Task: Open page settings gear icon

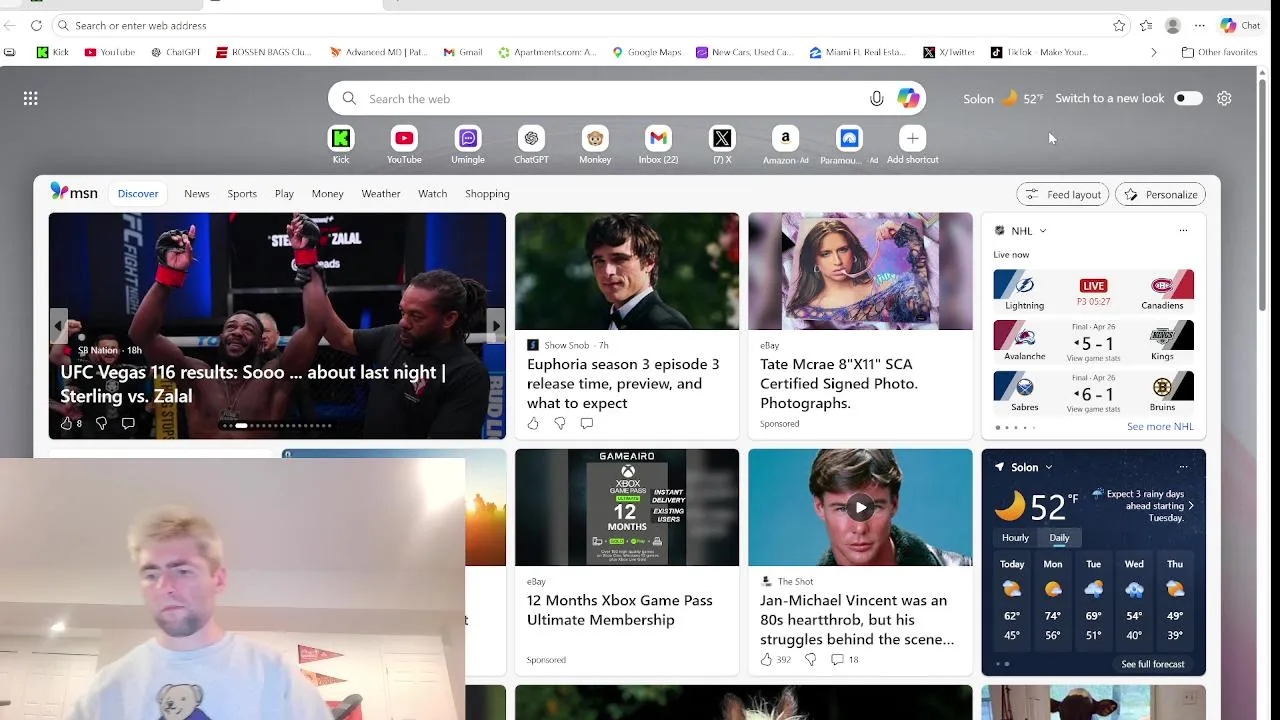Action: 1224,98
